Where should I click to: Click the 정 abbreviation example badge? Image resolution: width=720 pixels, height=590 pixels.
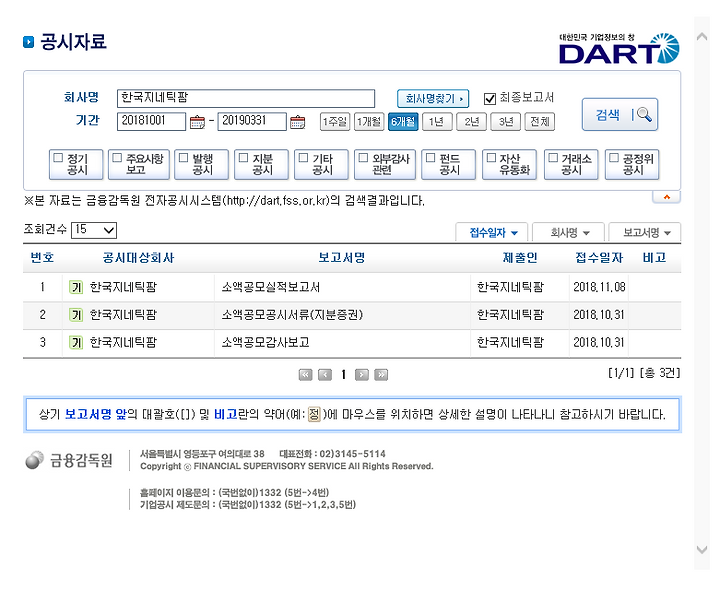point(314,414)
